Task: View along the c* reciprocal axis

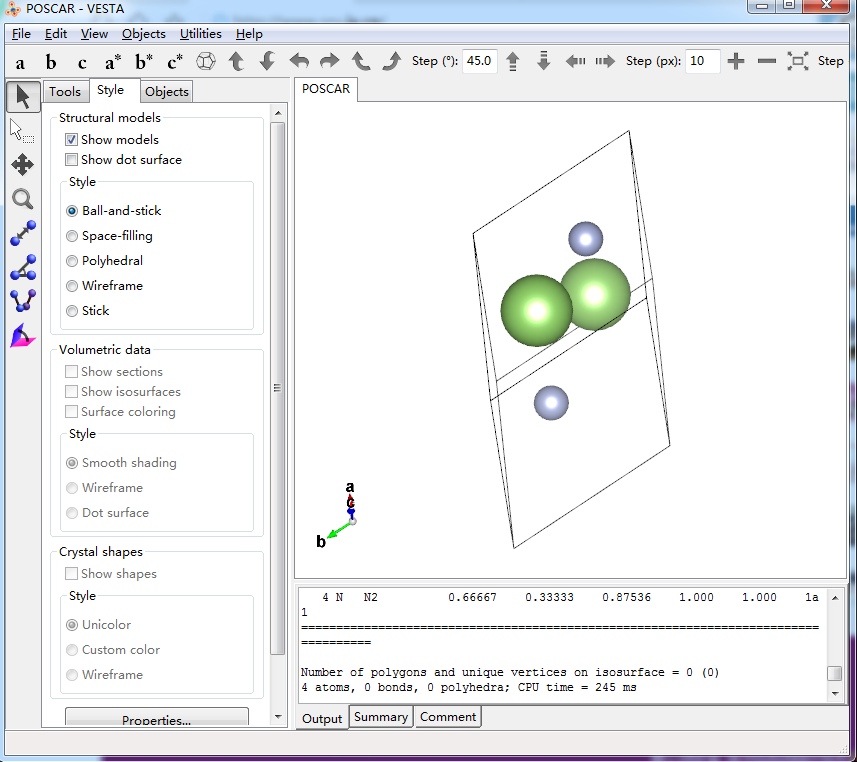Action: (175, 62)
